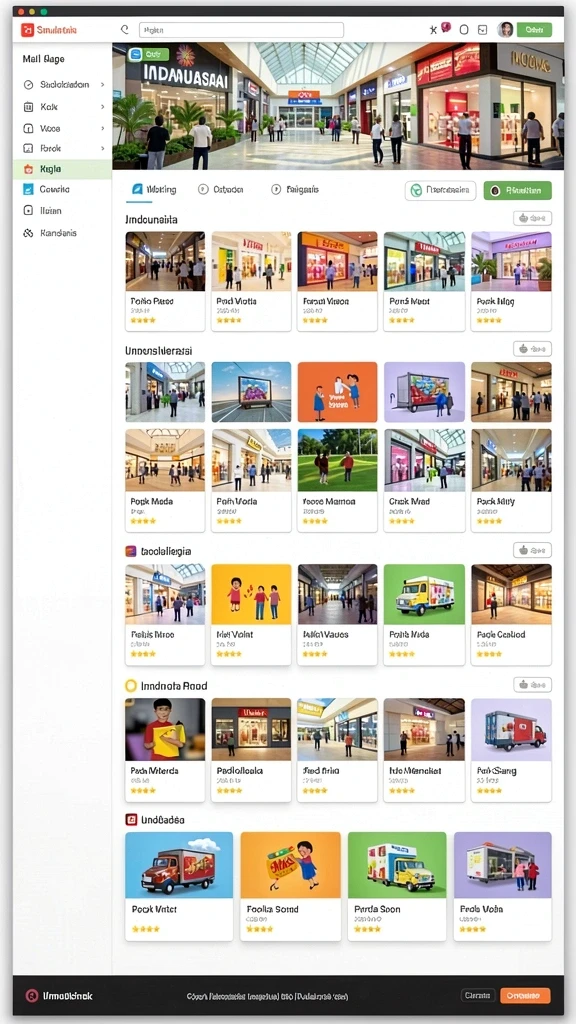Expand the first sidebar item chevron
Screen dimensions: 576x1024
pos(103,85)
